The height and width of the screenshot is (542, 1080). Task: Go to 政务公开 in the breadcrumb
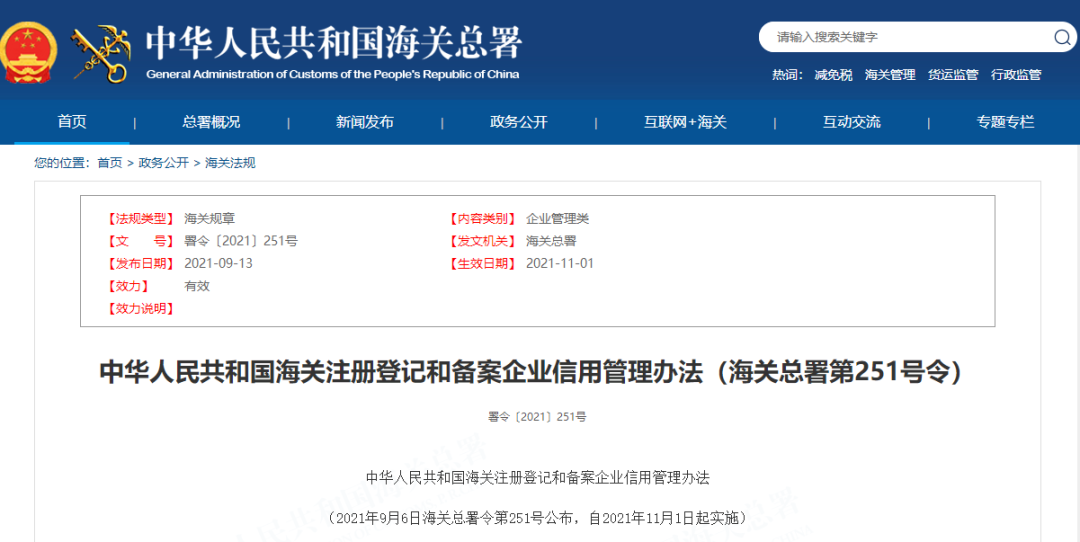163,163
